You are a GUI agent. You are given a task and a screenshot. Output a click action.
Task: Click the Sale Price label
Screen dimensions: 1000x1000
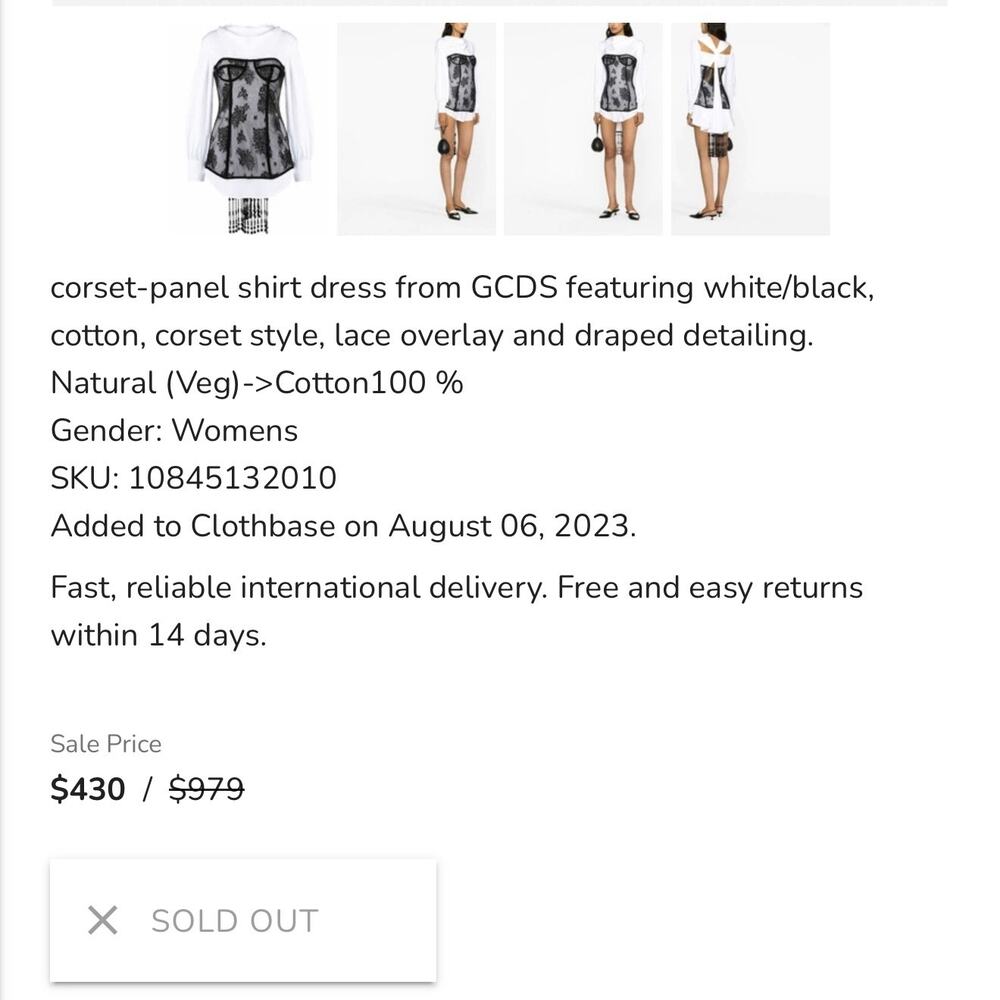click(x=106, y=744)
